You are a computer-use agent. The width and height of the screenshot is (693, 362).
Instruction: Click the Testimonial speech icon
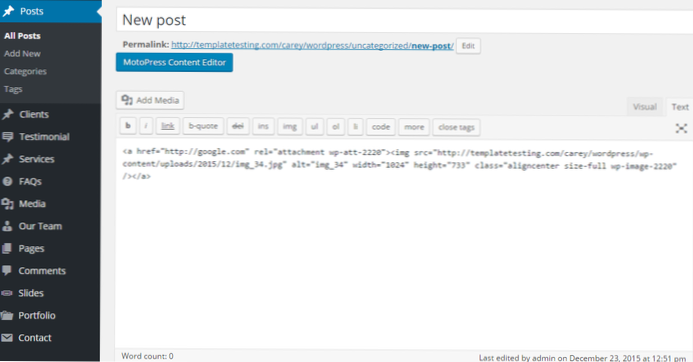(x=8, y=137)
